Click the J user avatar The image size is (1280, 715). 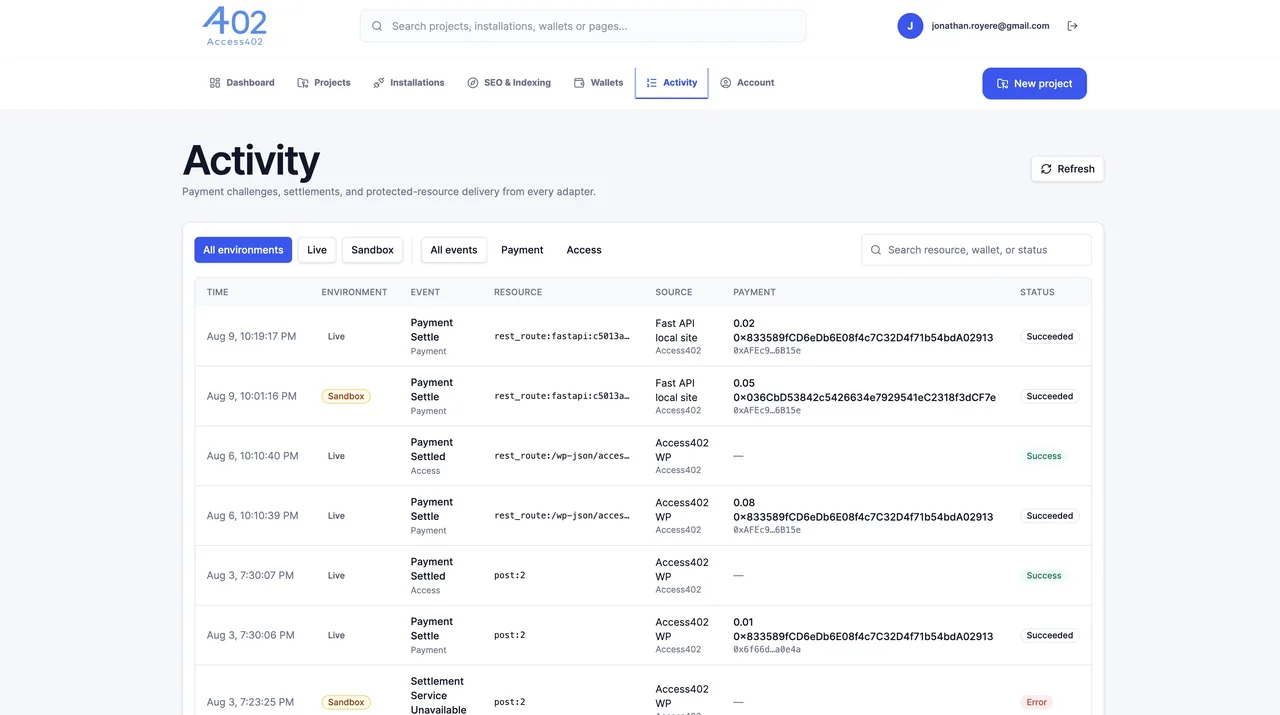(910, 26)
